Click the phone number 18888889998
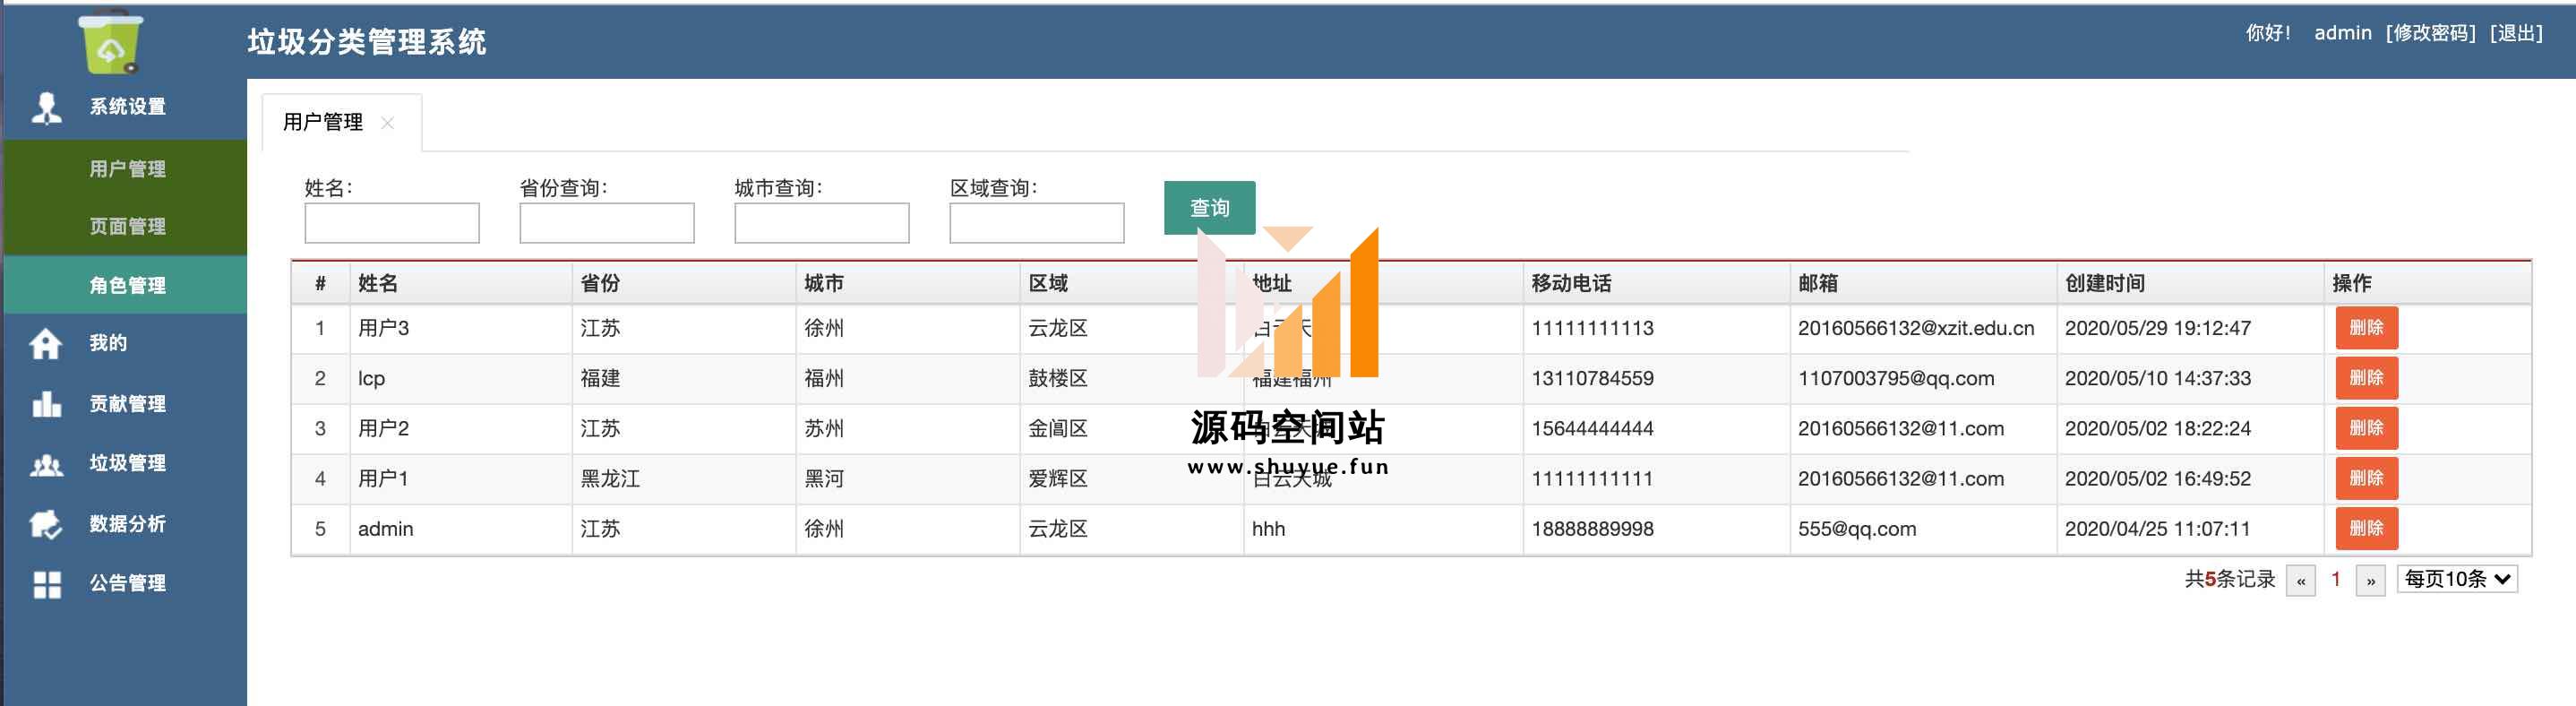 point(1592,528)
